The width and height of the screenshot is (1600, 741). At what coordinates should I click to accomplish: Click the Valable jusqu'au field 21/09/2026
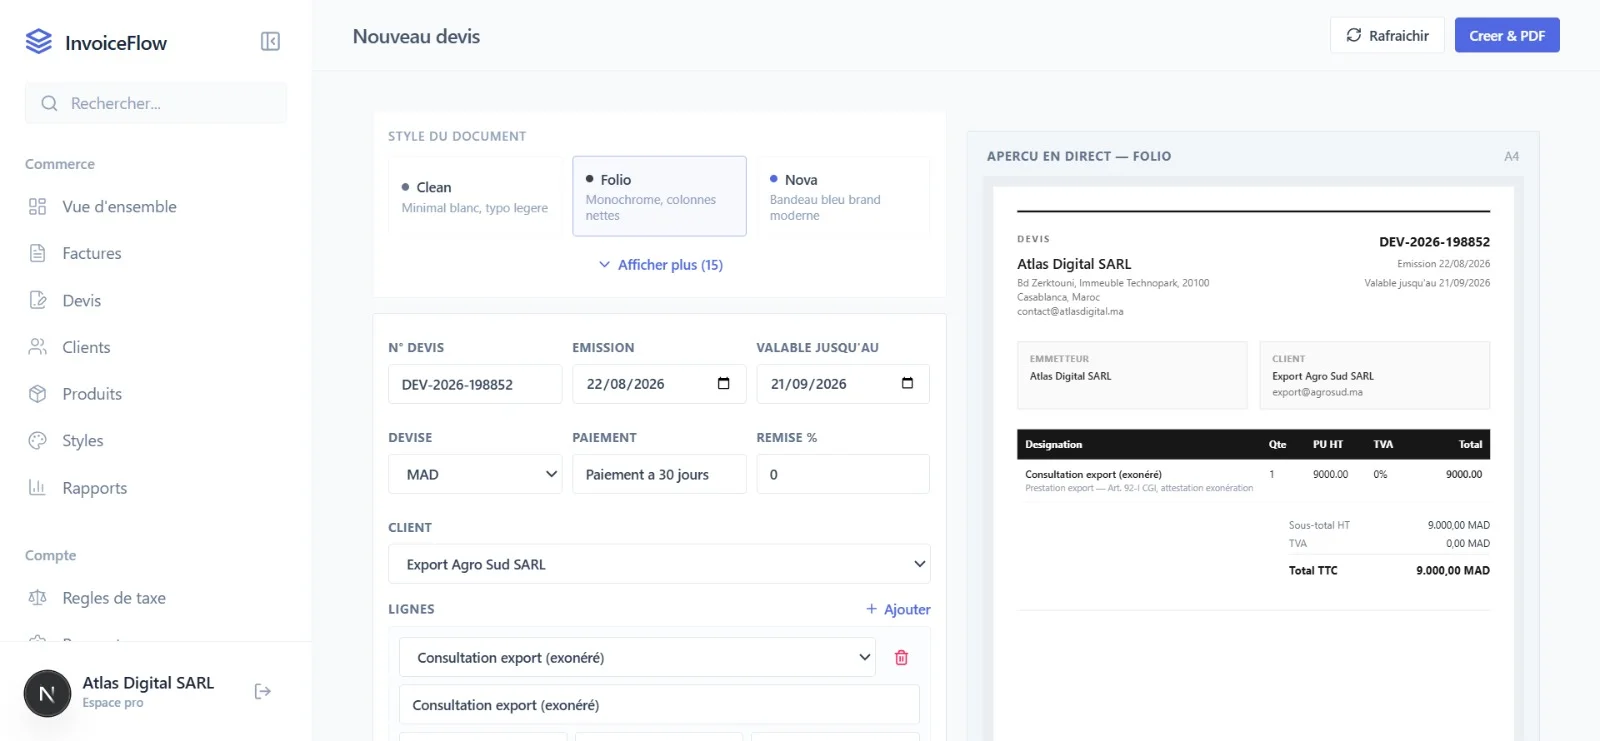click(x=843, y=384)
